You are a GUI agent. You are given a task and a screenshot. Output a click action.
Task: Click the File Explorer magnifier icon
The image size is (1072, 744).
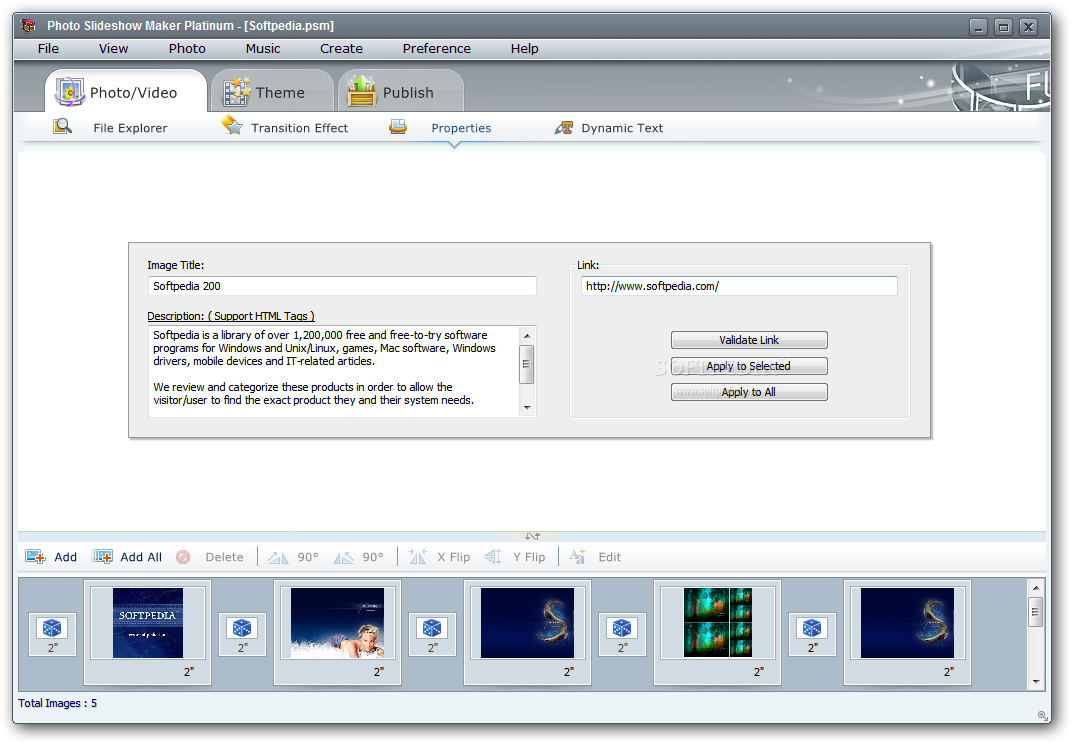click(62, 127)
